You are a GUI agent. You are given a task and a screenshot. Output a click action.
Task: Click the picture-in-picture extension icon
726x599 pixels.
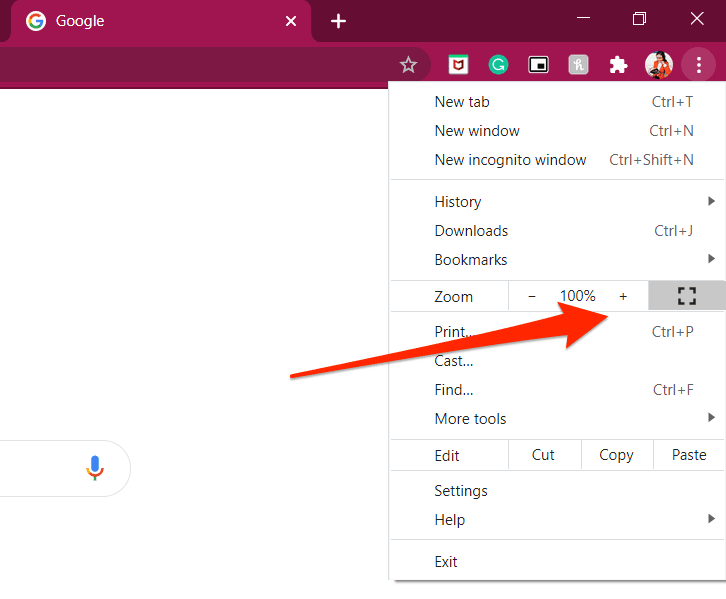click(538, 65)
